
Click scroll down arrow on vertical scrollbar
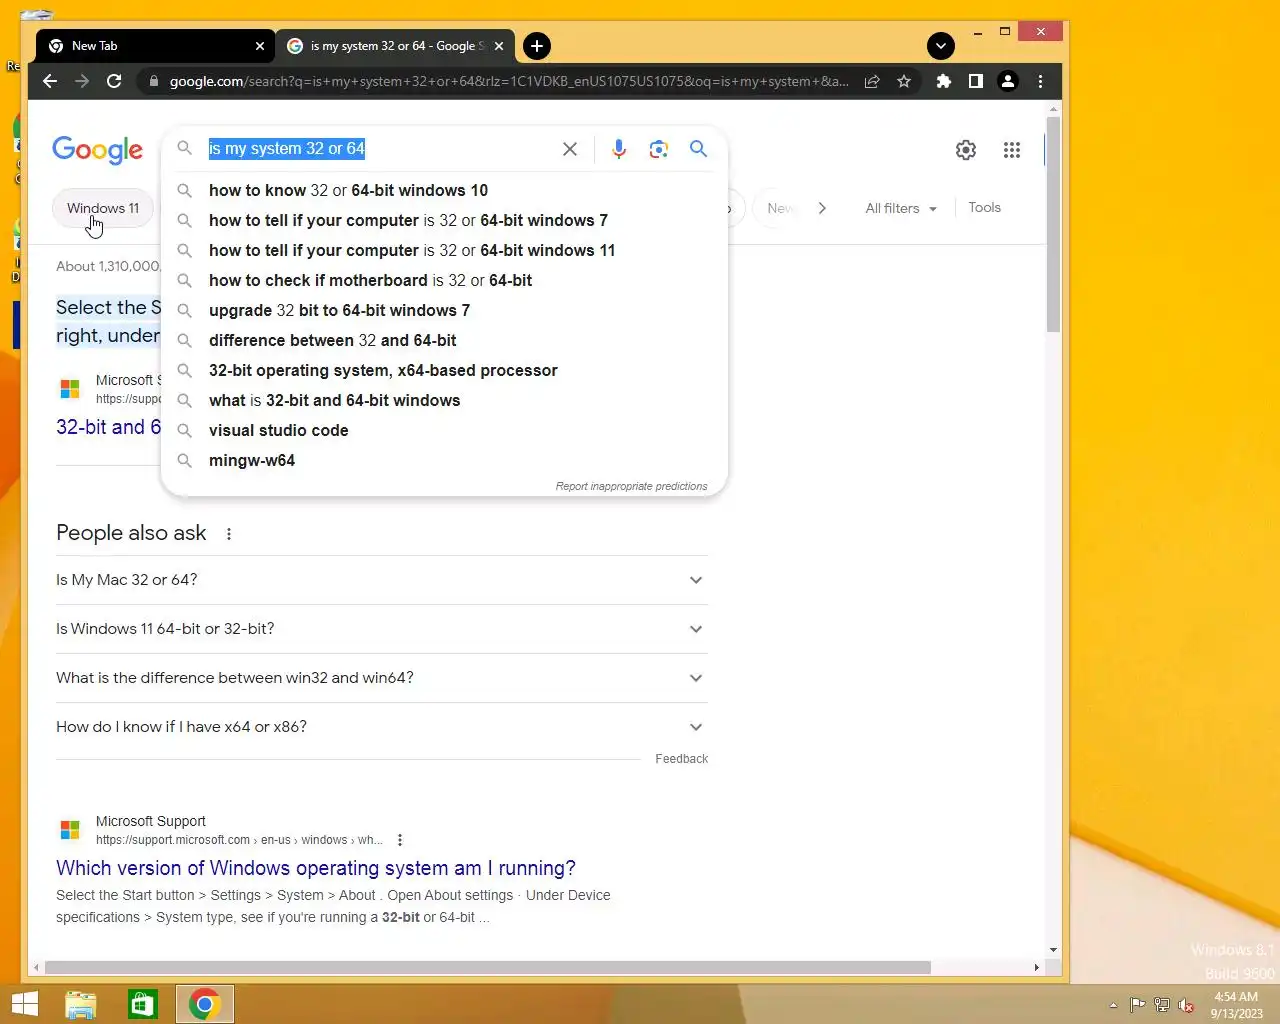[x=1053, y=949]
